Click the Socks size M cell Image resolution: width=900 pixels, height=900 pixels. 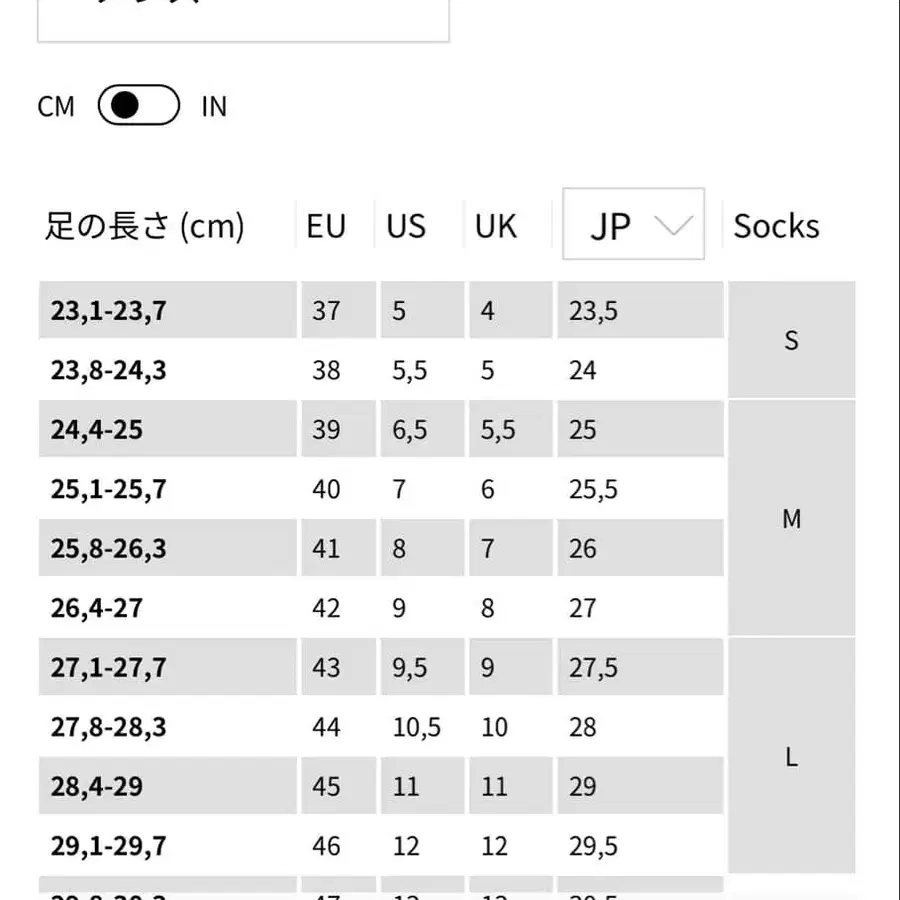[791, 519]
